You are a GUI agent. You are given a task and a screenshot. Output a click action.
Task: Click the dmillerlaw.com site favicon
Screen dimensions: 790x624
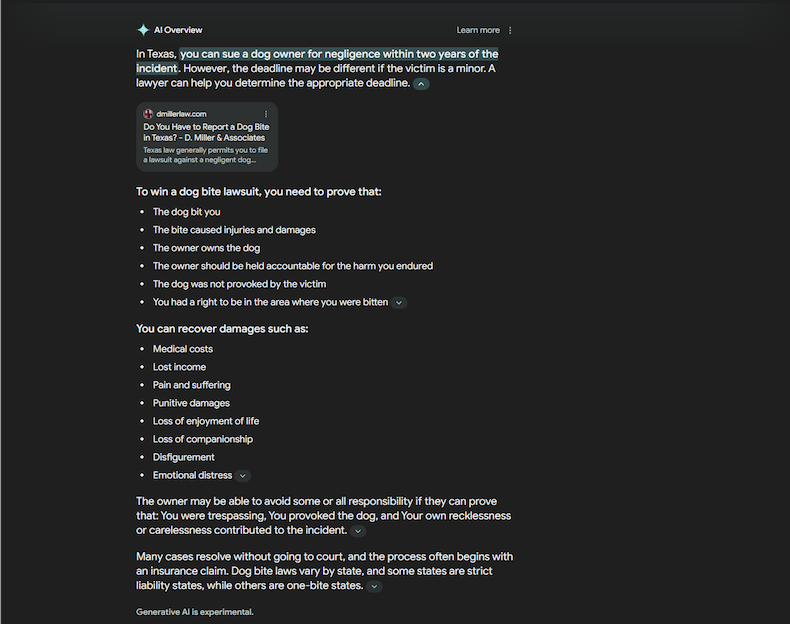pyautogui.click(x=148, y=114)
